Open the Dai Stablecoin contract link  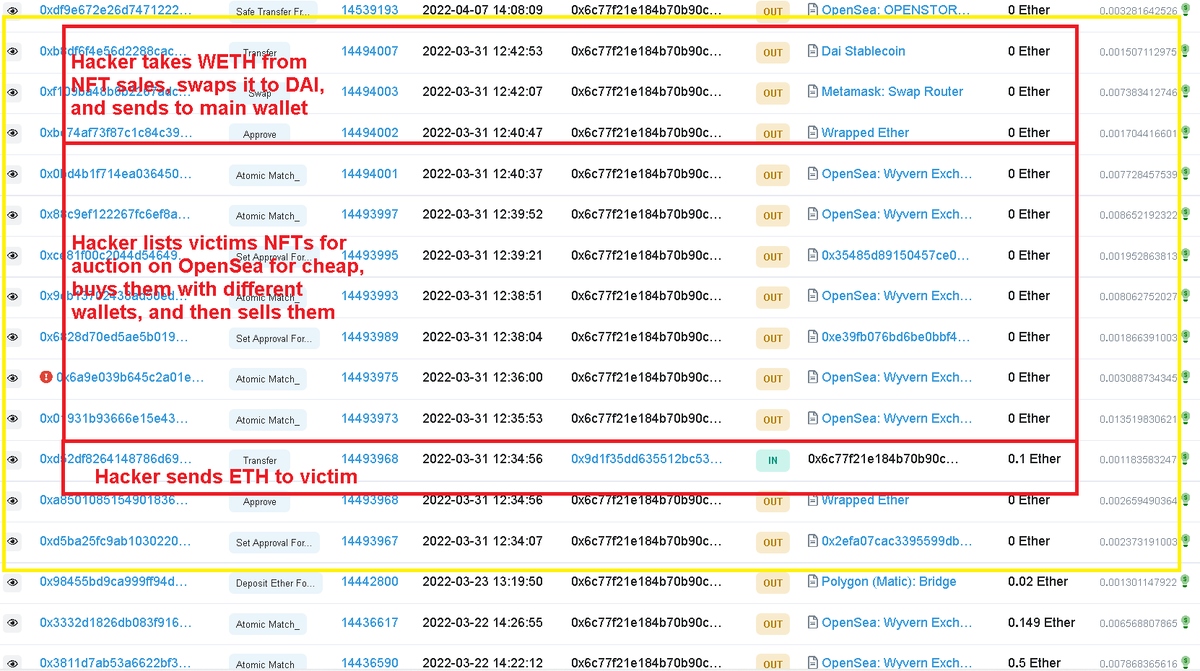pyautogui.click(x=864, y=51)
